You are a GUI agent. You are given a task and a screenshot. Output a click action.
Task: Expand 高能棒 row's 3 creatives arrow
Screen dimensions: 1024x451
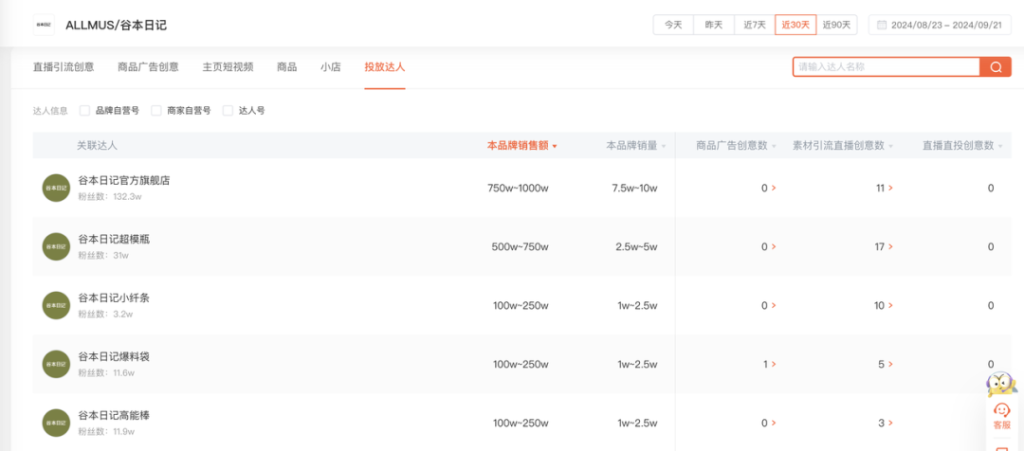click(891, 423)
